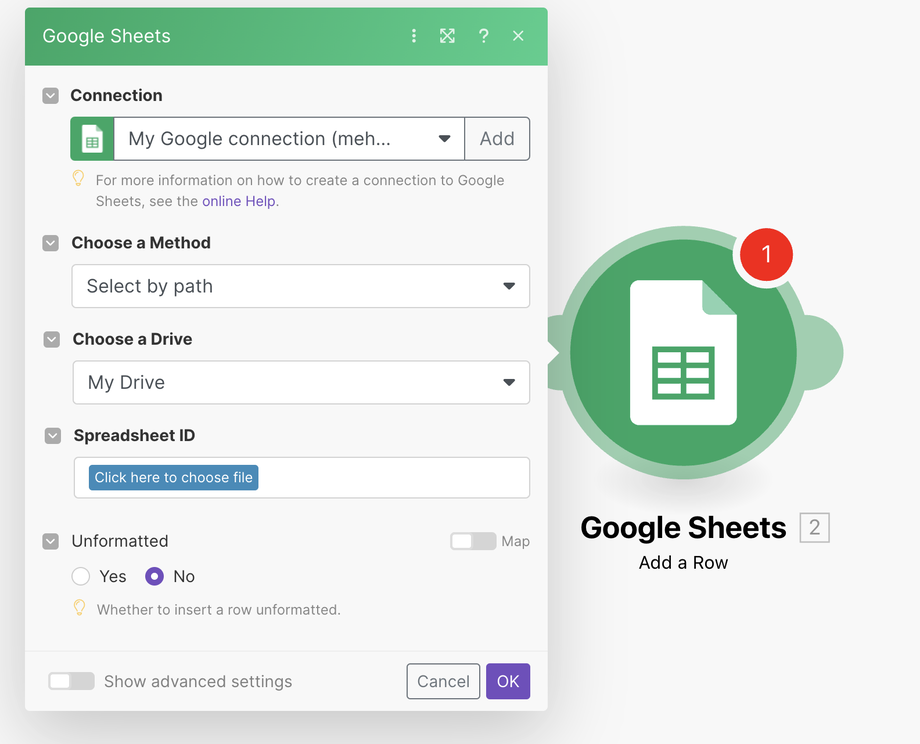Screen dimensions: 920x744
Task: Click the 'Whether to insert a row unformatted' hint
Action: [x=218, y=610]
